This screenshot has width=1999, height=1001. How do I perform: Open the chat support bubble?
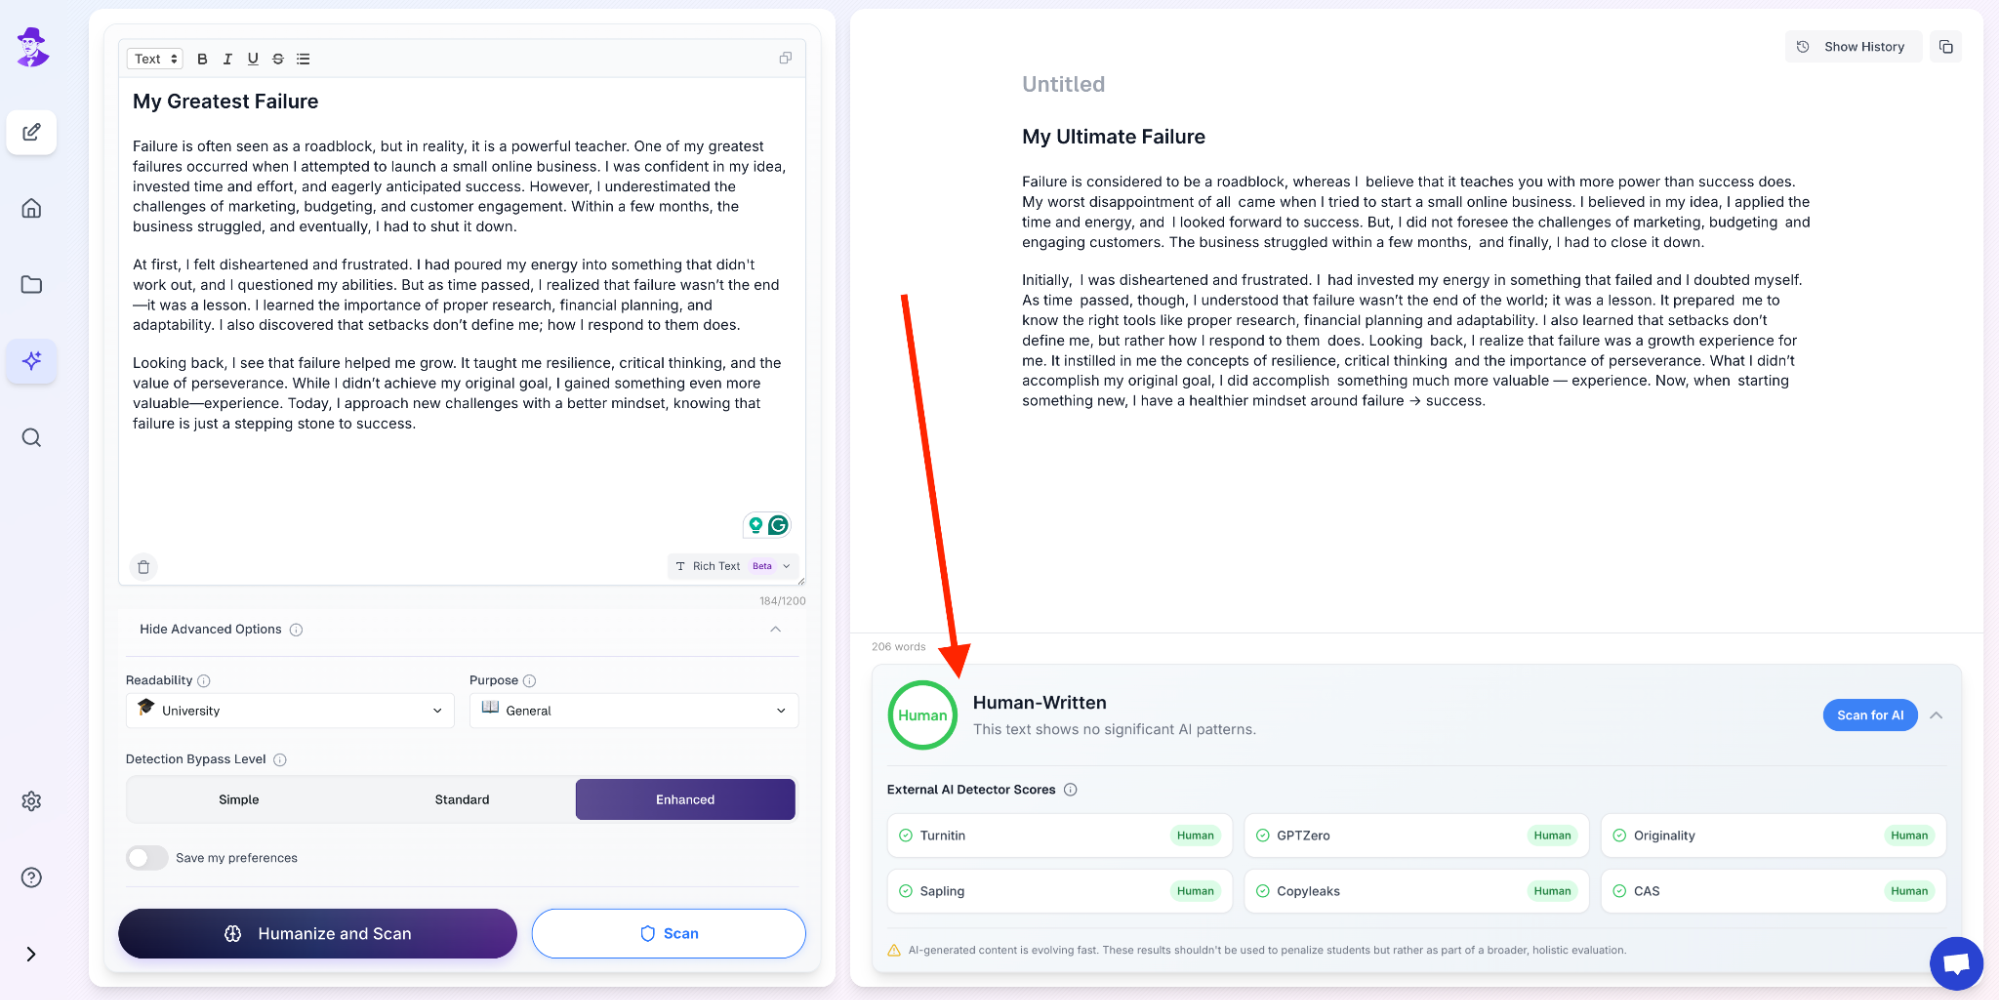coord(1956,962)
